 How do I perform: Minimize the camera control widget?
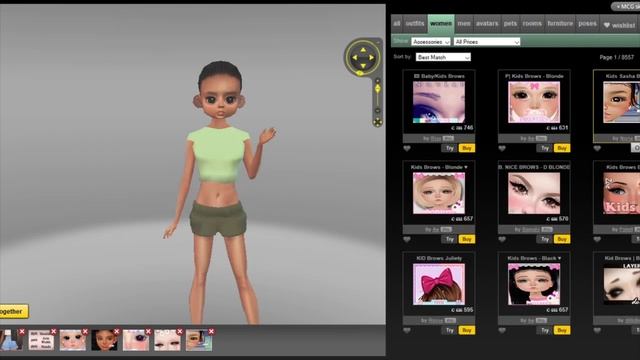[378, 42]
